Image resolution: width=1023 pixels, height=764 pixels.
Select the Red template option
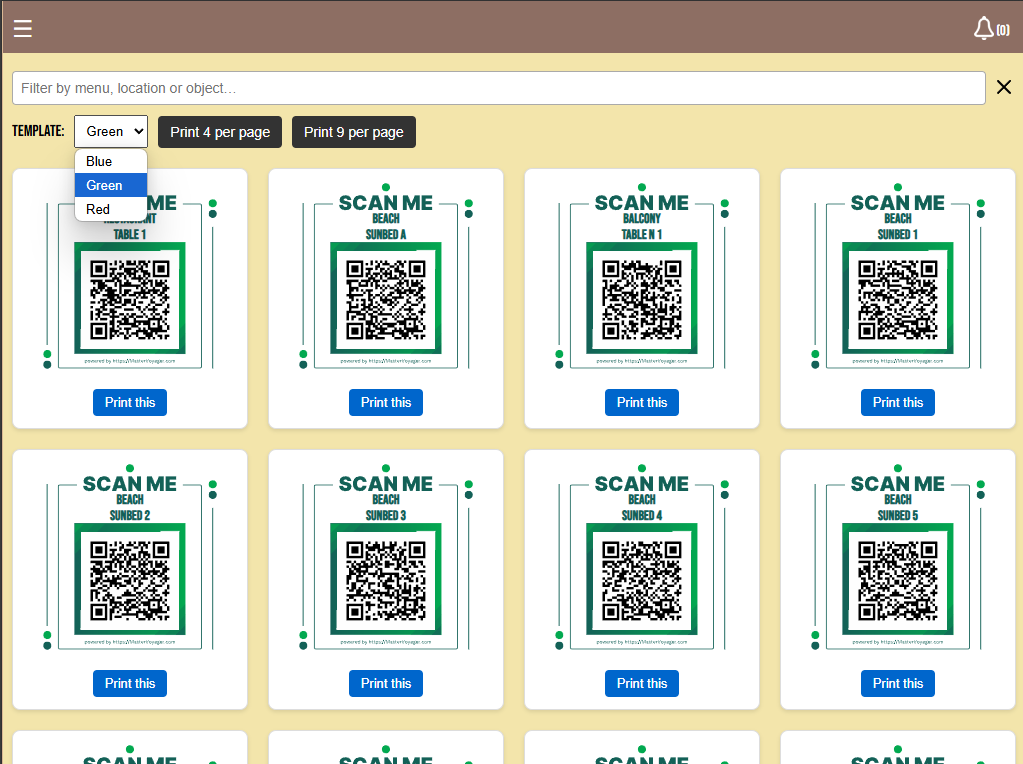pyautogui.click(x=111, y=209)
